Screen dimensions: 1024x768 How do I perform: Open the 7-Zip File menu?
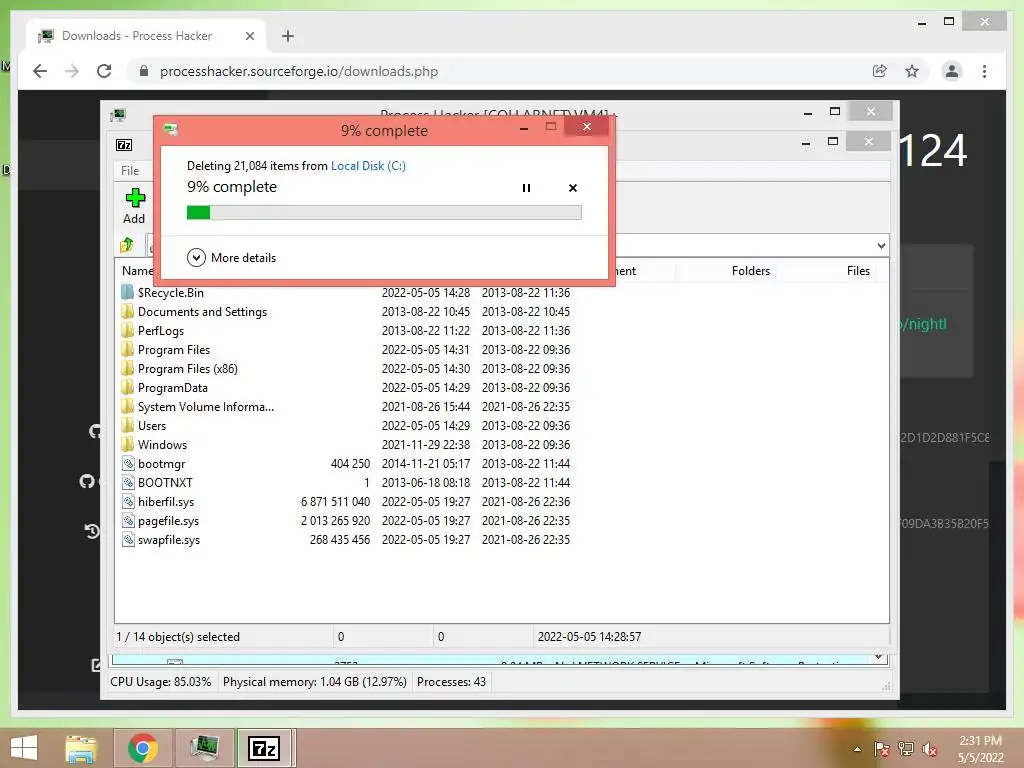(130, 170)
